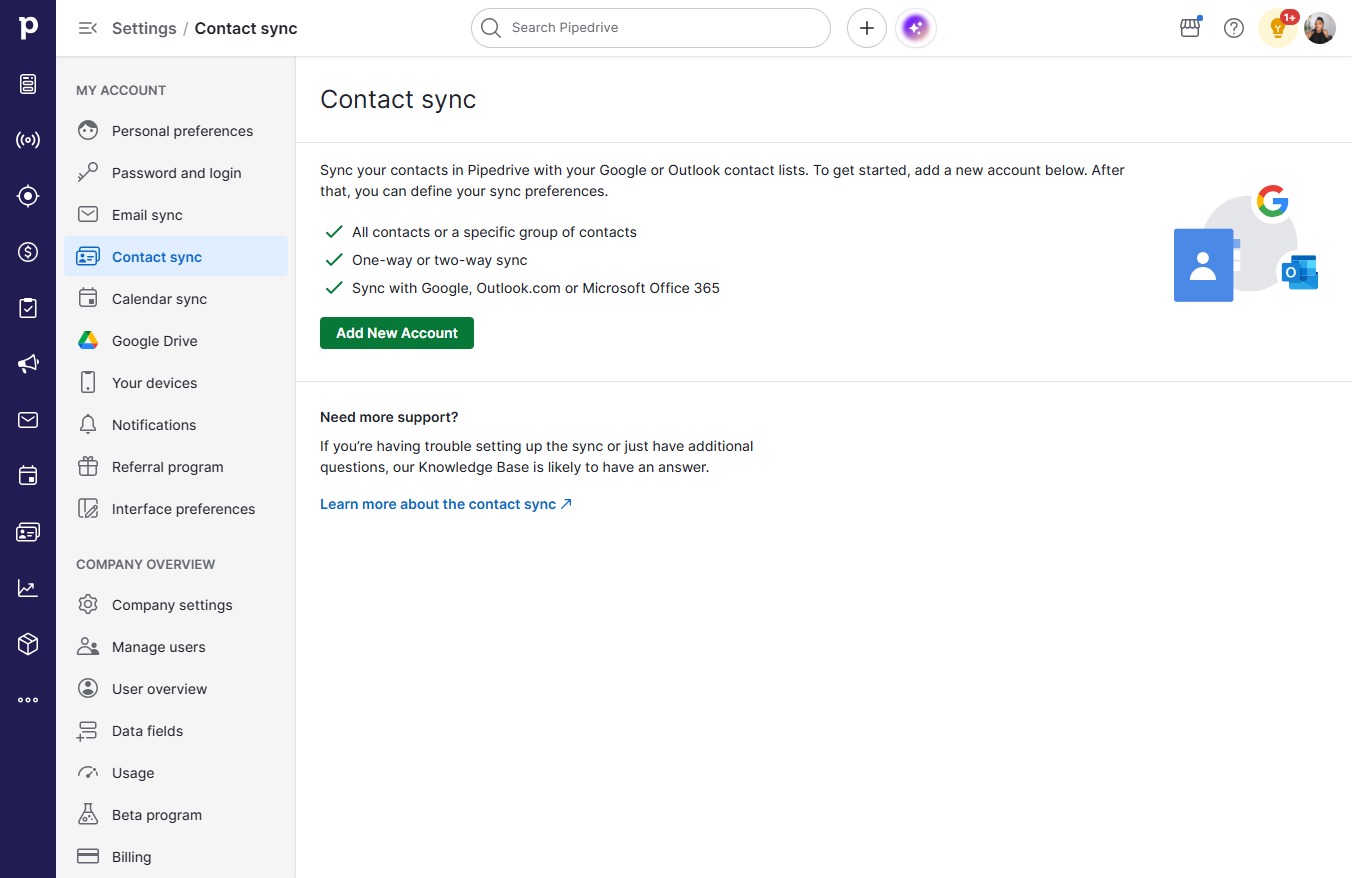Open Personal preferences settings

[176, 131]
